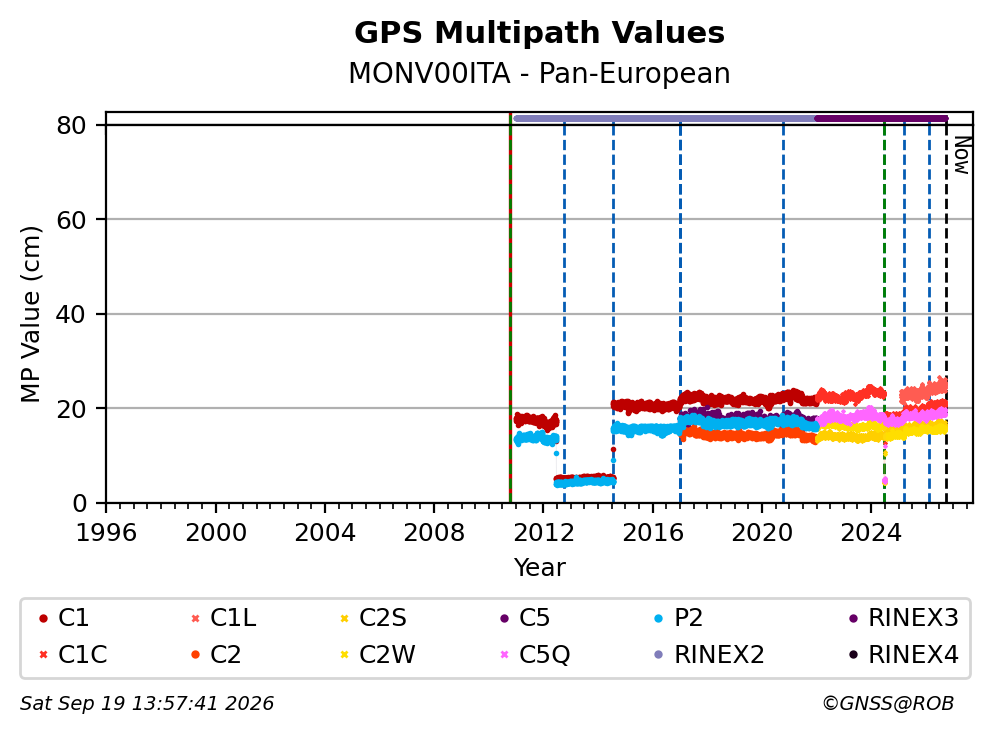
Task: Click the C2W legend marker
Action: pos(344,654)
